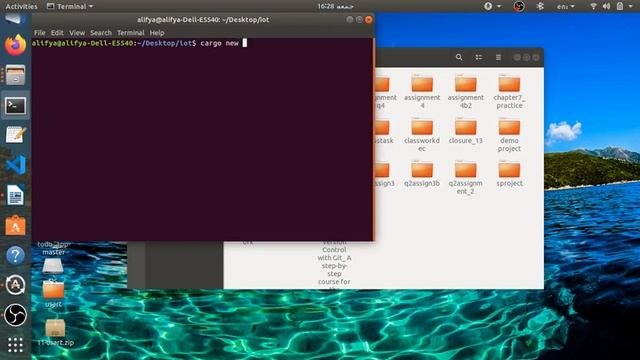Open the Activities overview
The height and width of the screenshot is (360, 640).
click(21, 6)
